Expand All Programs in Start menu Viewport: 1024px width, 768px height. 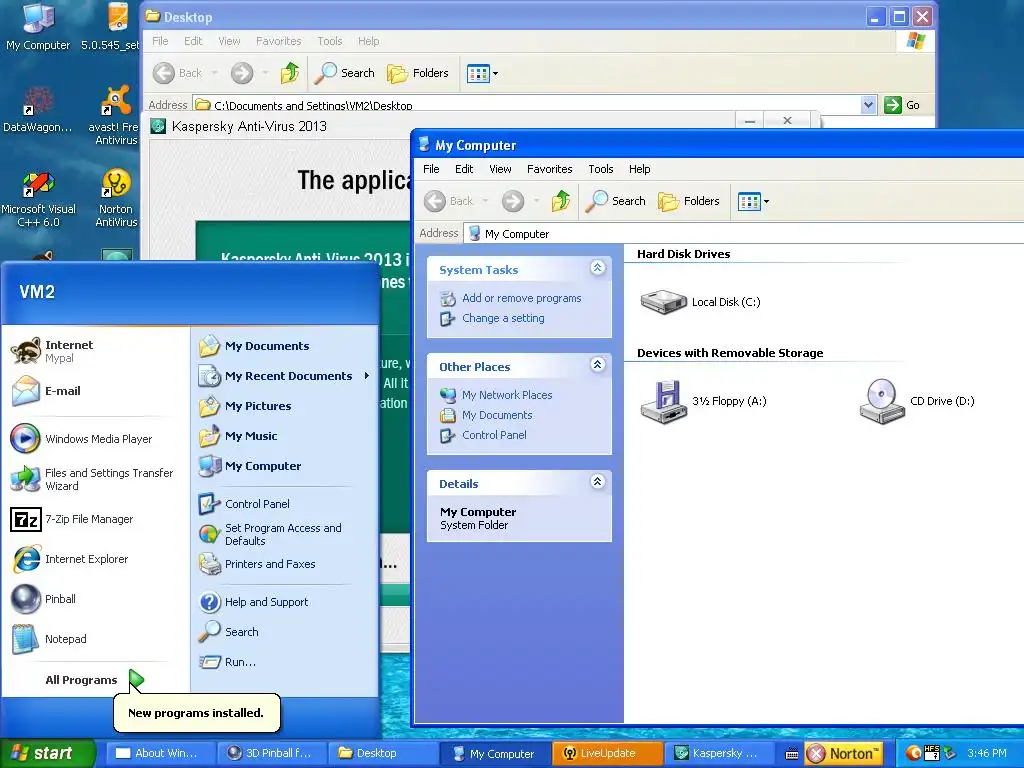click(94, 680)
